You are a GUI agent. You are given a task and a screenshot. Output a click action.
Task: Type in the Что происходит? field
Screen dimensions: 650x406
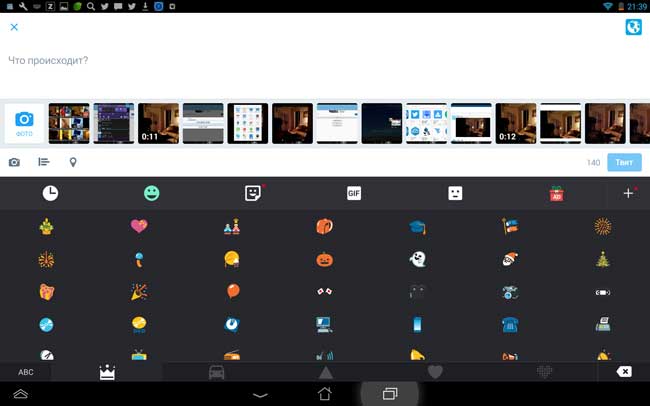[x=300, y=61]
